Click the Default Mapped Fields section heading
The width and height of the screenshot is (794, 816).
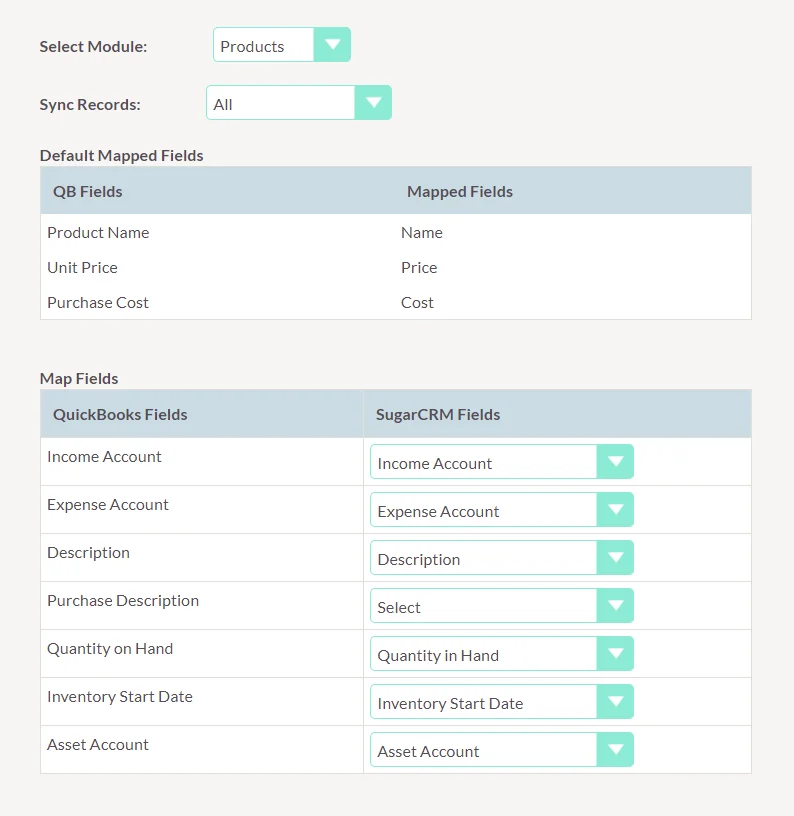tap(121, 155)
